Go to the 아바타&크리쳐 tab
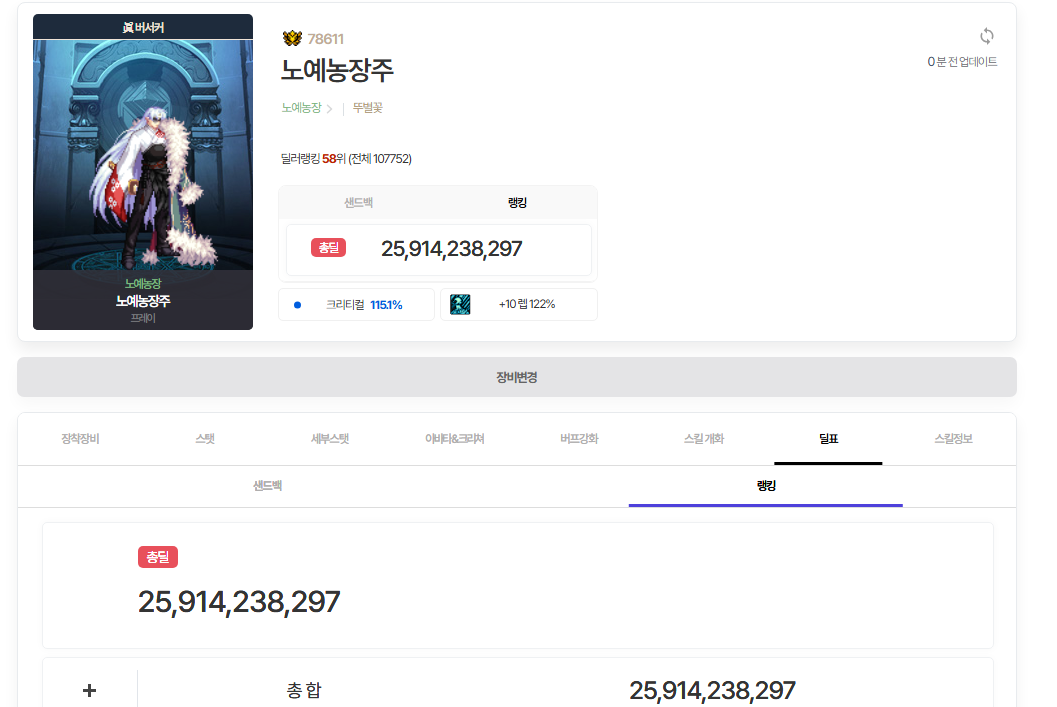Viewport: 1057px width, 707px height. (x=454, y=439)
